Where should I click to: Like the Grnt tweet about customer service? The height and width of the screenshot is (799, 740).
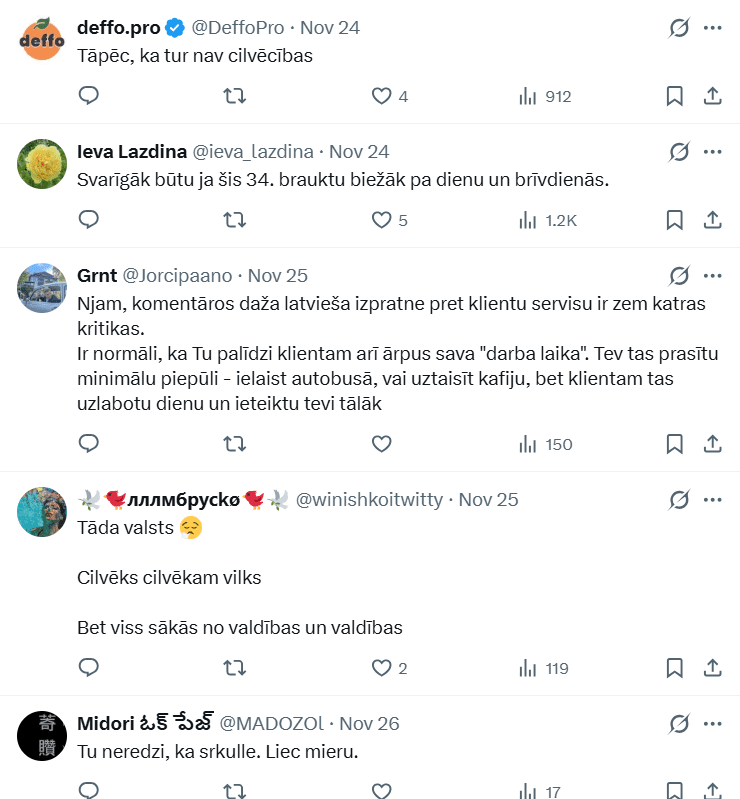coord(381,444)
